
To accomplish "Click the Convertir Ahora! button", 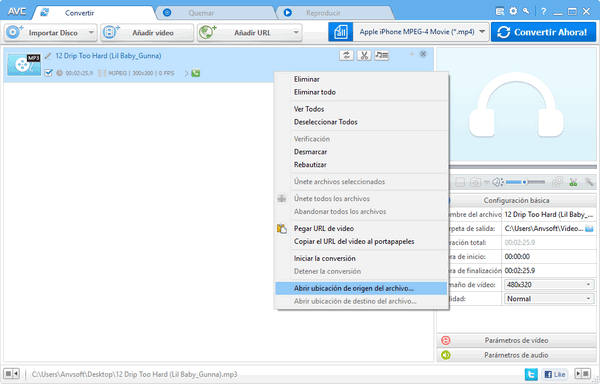I will [x=543, y=32].
